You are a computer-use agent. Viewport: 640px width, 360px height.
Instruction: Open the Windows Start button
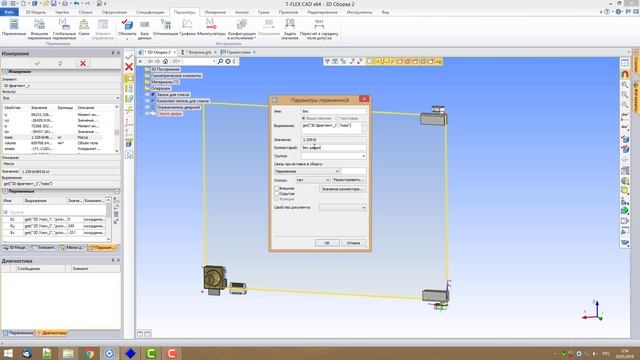click(x=8, y=353)
